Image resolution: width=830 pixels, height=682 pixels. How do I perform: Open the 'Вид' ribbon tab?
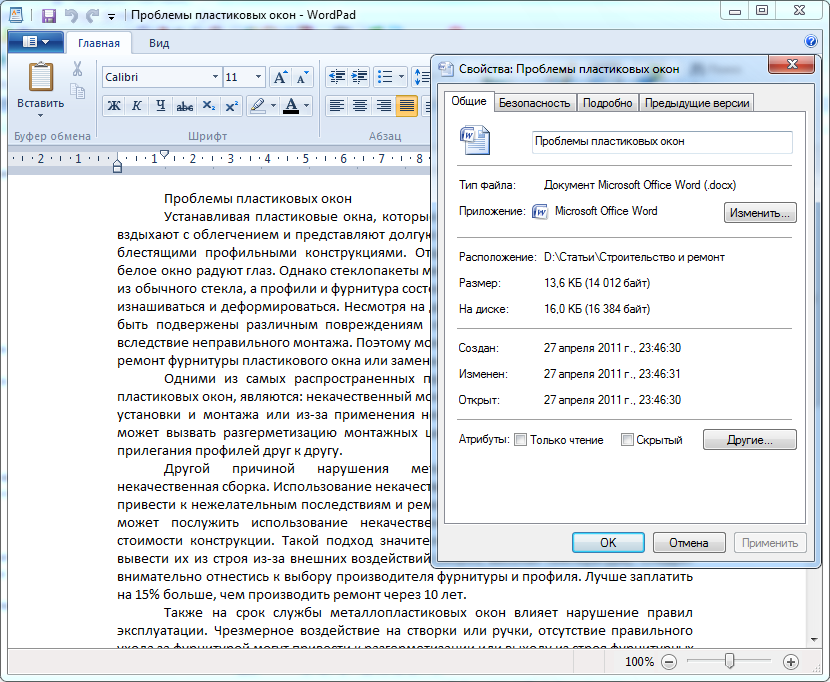[159, 43]
